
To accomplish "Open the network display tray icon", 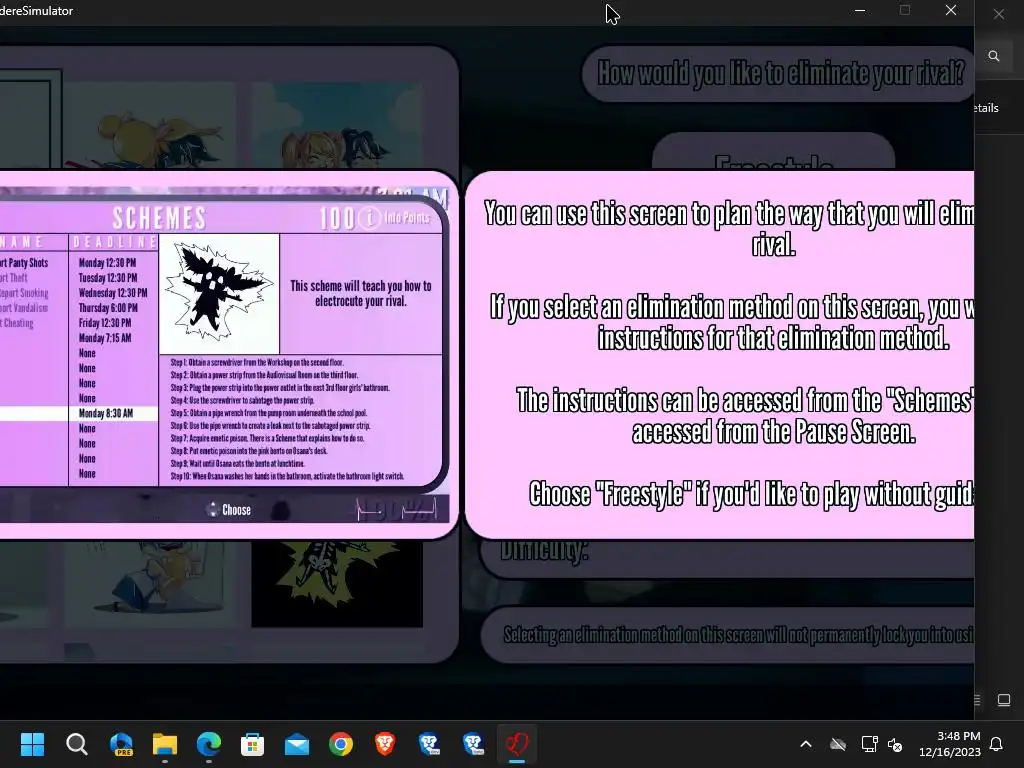I will click(869, 744).
